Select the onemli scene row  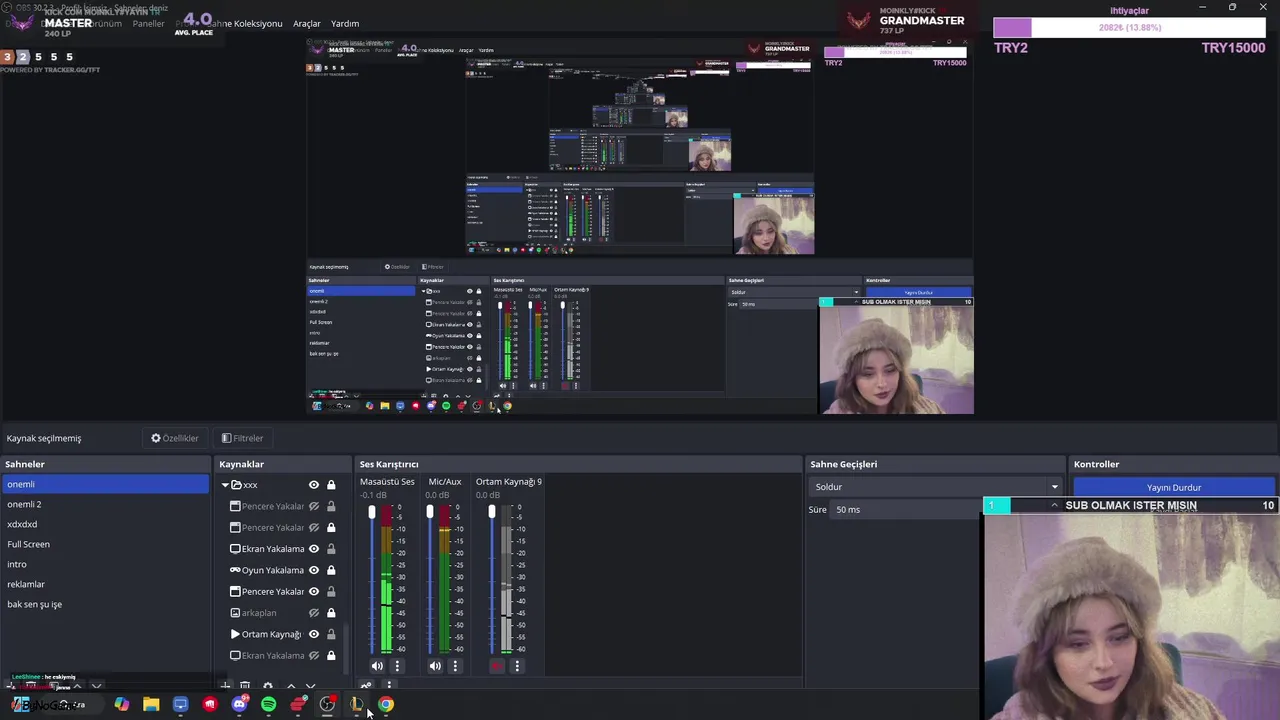105,484
